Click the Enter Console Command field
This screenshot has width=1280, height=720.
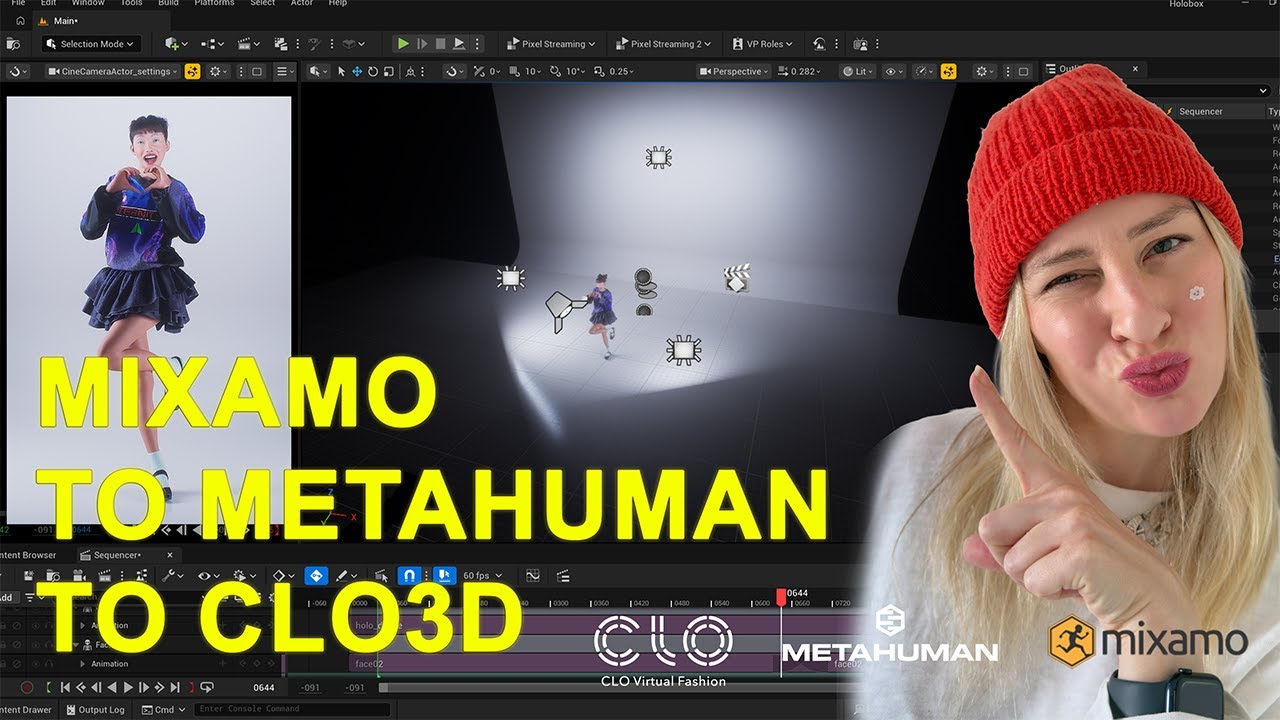tap(292, 710)
